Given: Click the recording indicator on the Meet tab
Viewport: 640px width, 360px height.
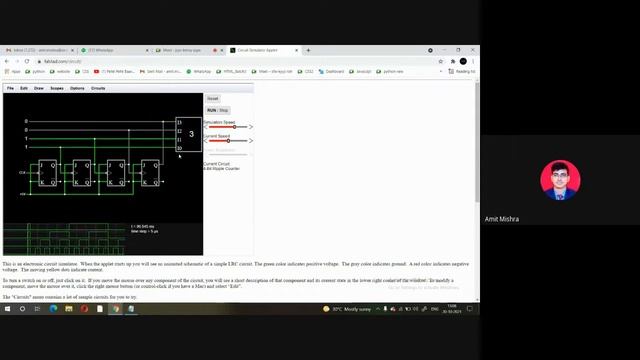Looking at the screenshot, I should (215, 50).
